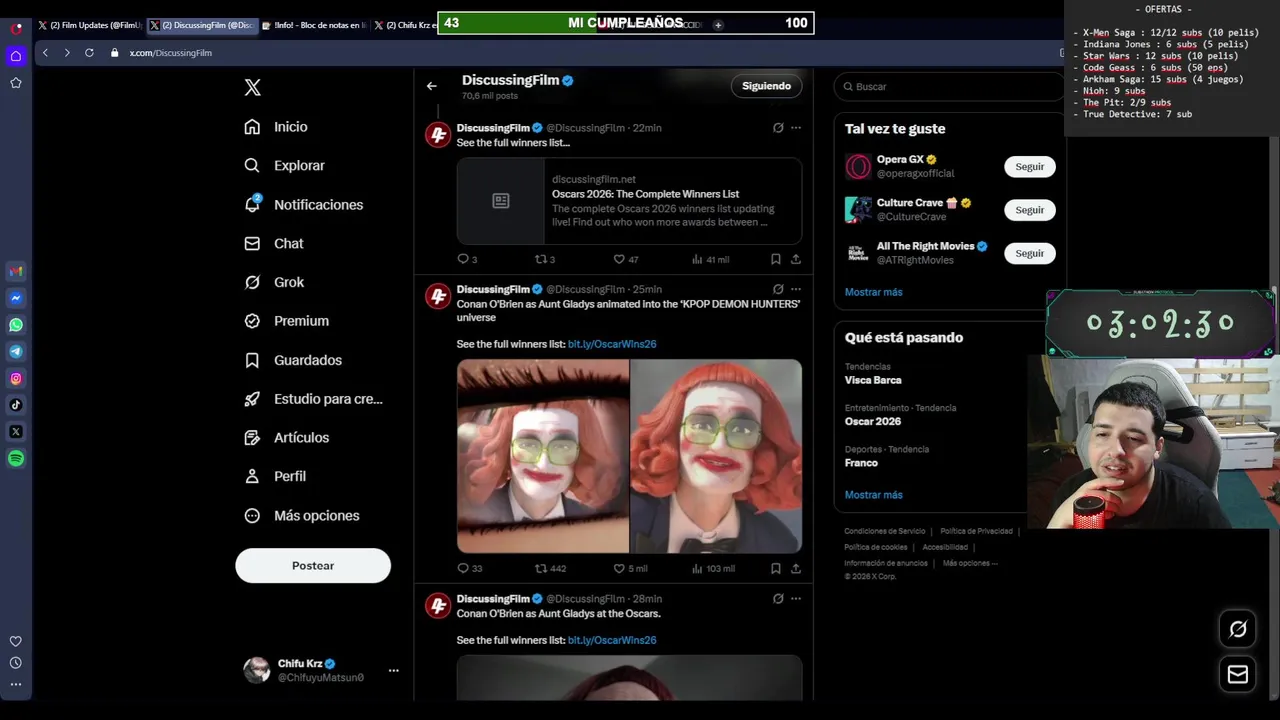Bookmark the KPOP Demon Hunters post
This screenshot has height=720, width=1280.
pos(775,568)
